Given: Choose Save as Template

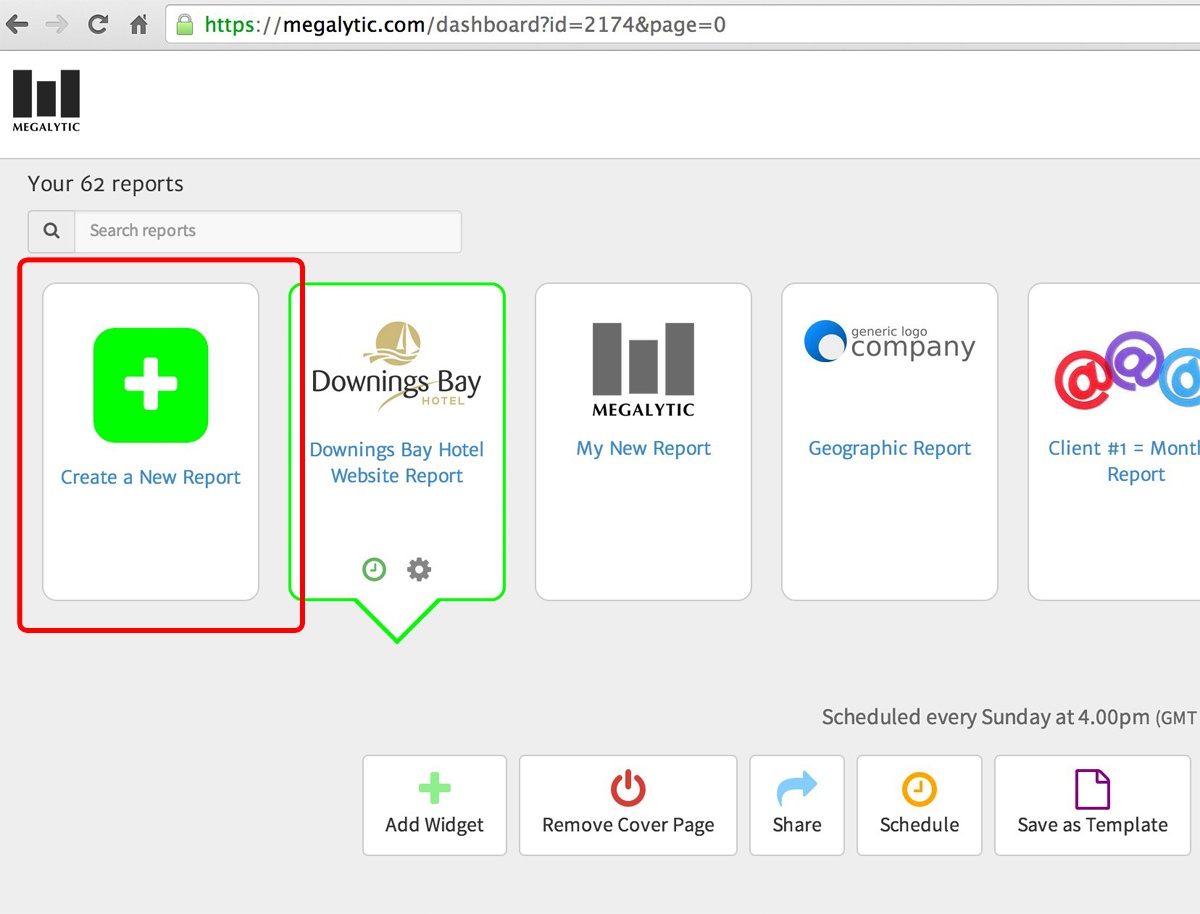Looking at the screenshot, I should point(1092,805).
